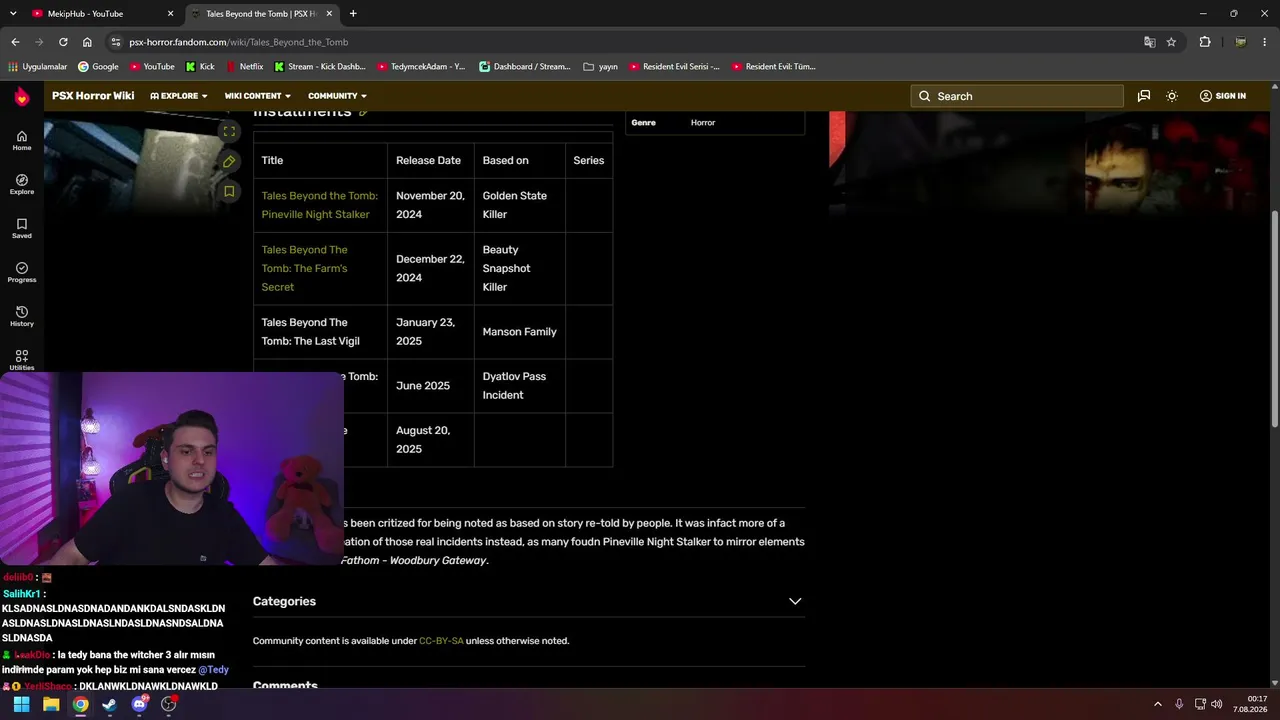This screenshot has width=1280, height=720.
Task: Select the Manson Family table cell
Action: [520, 332]
